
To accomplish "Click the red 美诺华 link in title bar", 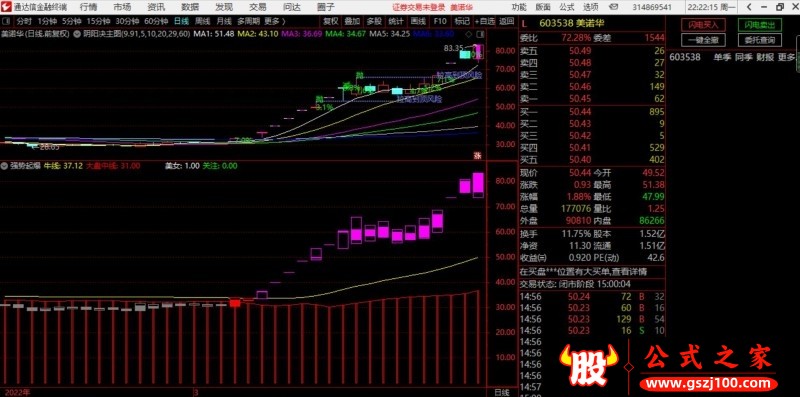I will click(x=462, y=8).
